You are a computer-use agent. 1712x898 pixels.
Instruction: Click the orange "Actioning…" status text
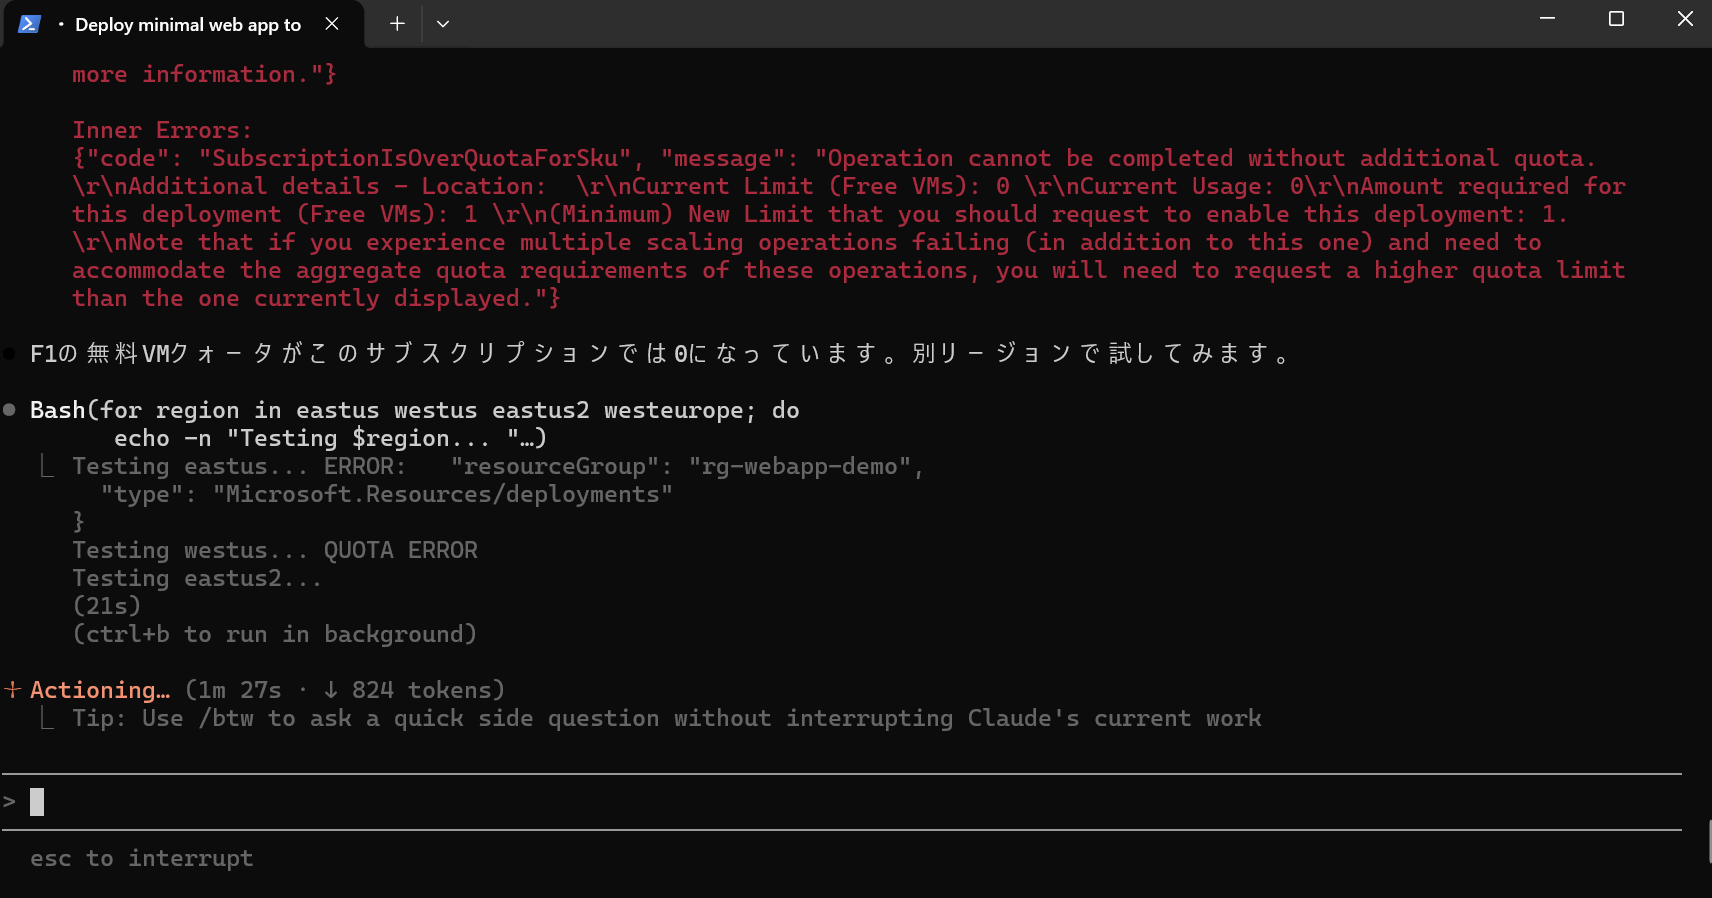tap(100, 690)
